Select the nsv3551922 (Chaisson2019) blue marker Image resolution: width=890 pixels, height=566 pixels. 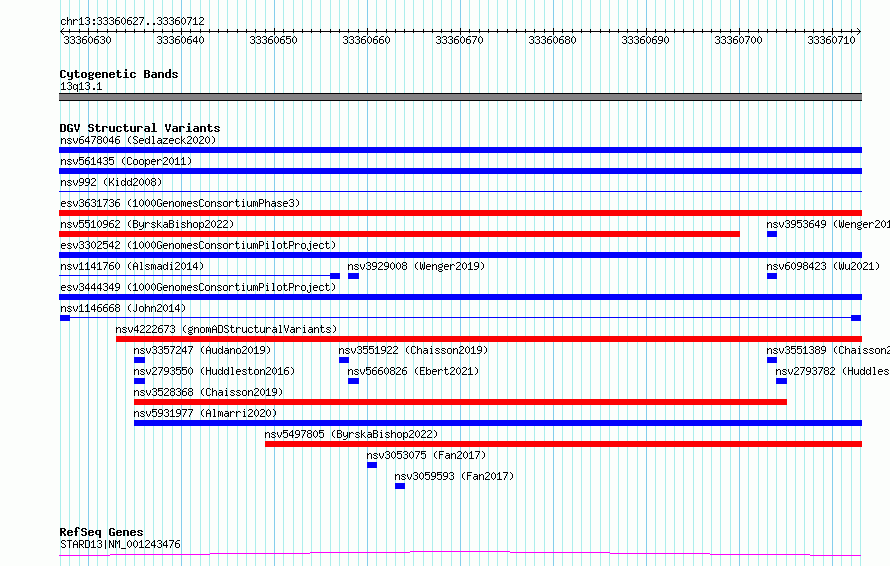click(x=344, y=360)
